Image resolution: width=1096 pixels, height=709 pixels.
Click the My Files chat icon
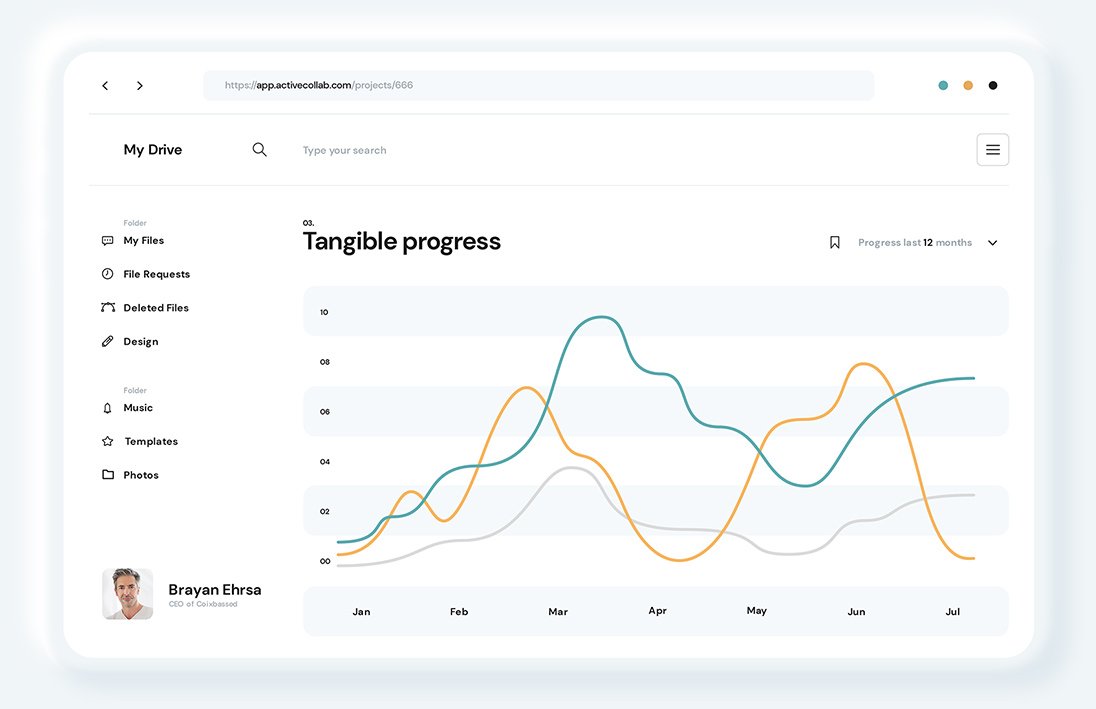(108, 241)
